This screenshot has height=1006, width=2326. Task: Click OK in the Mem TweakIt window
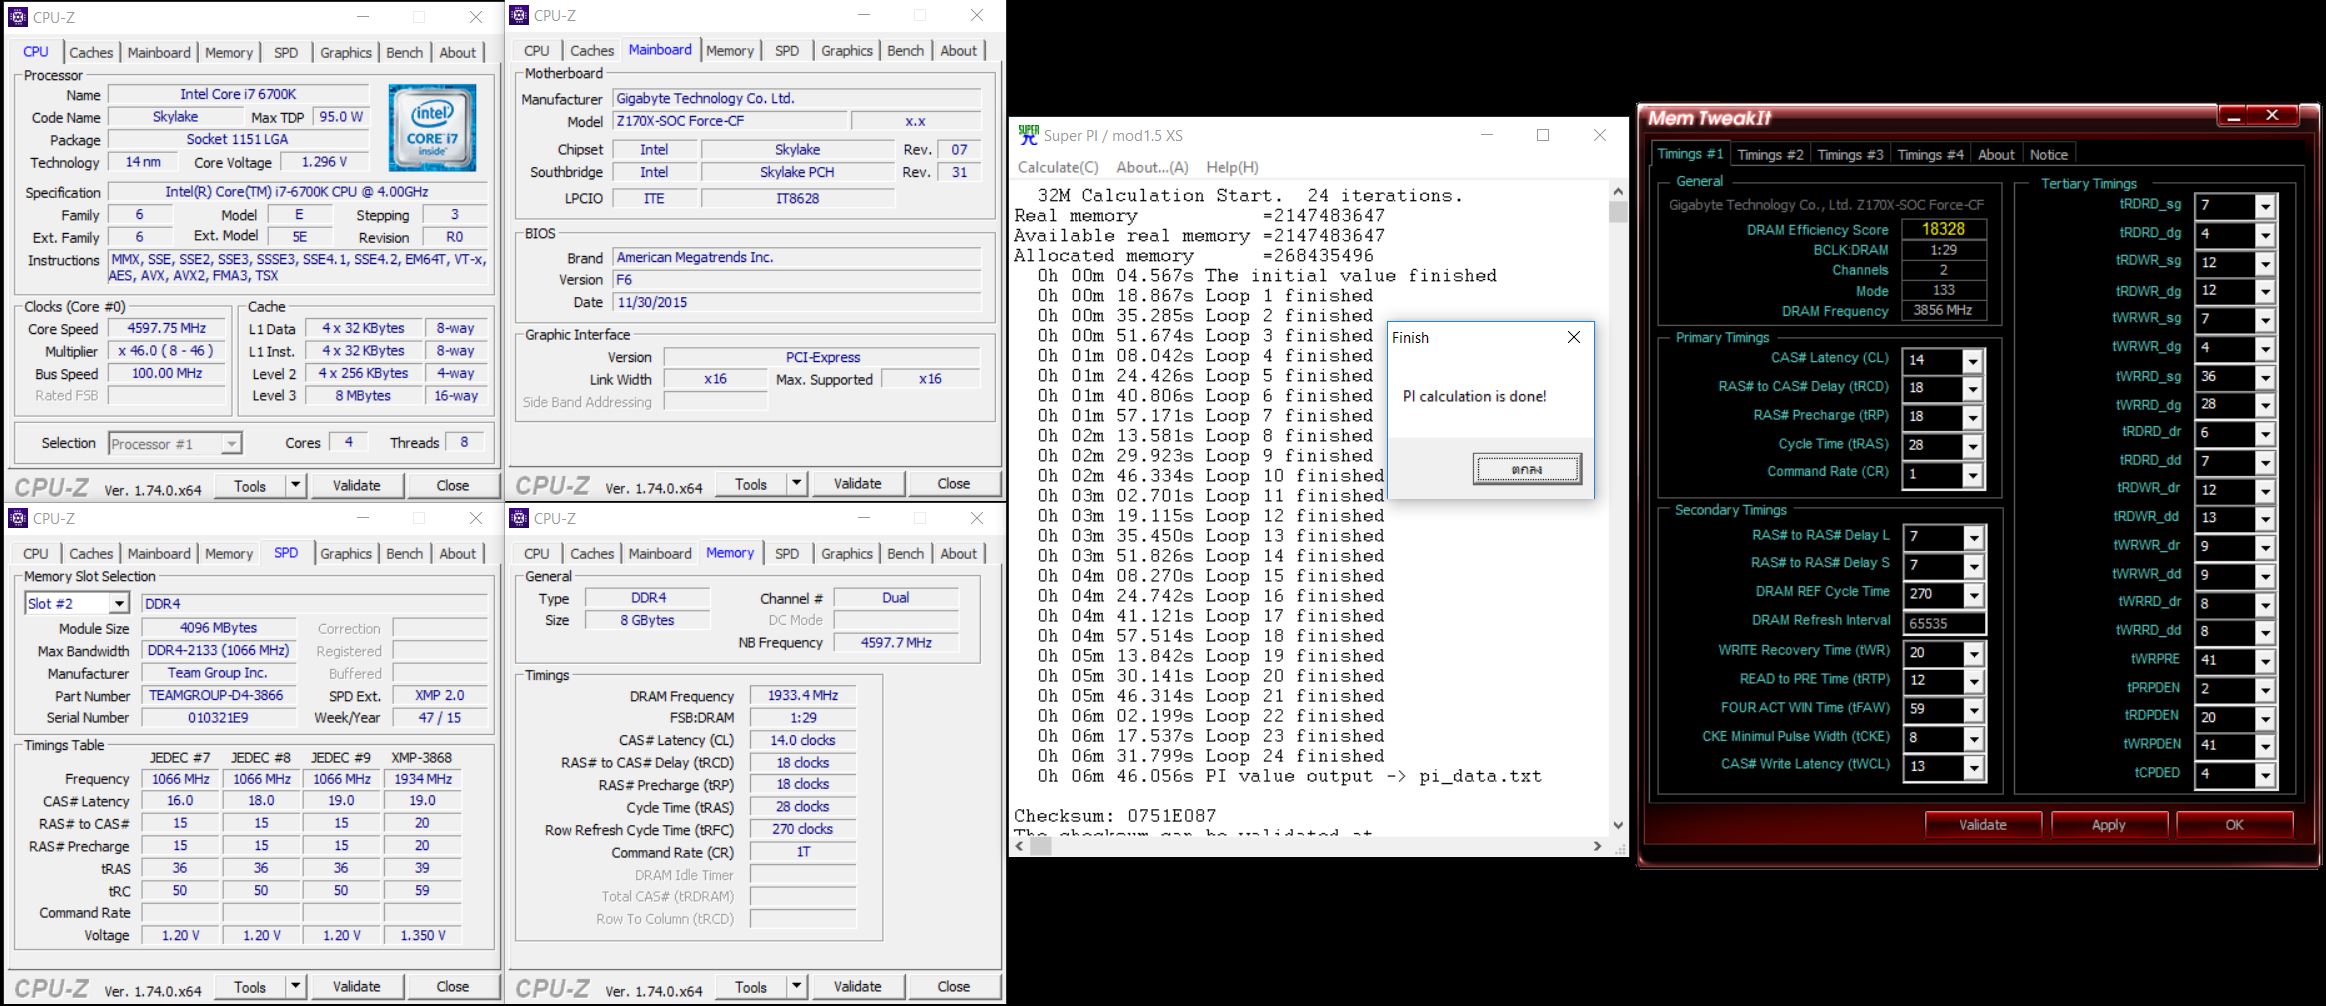[2234, 825]
